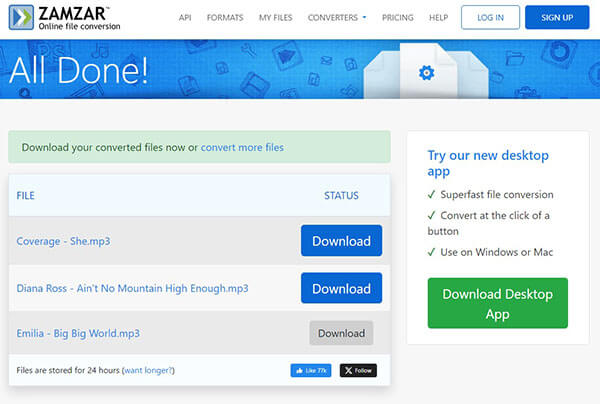Click the Zamzar logo icon
The height and width of the screenshot is (404, 600).
click(x=21, y=17)
